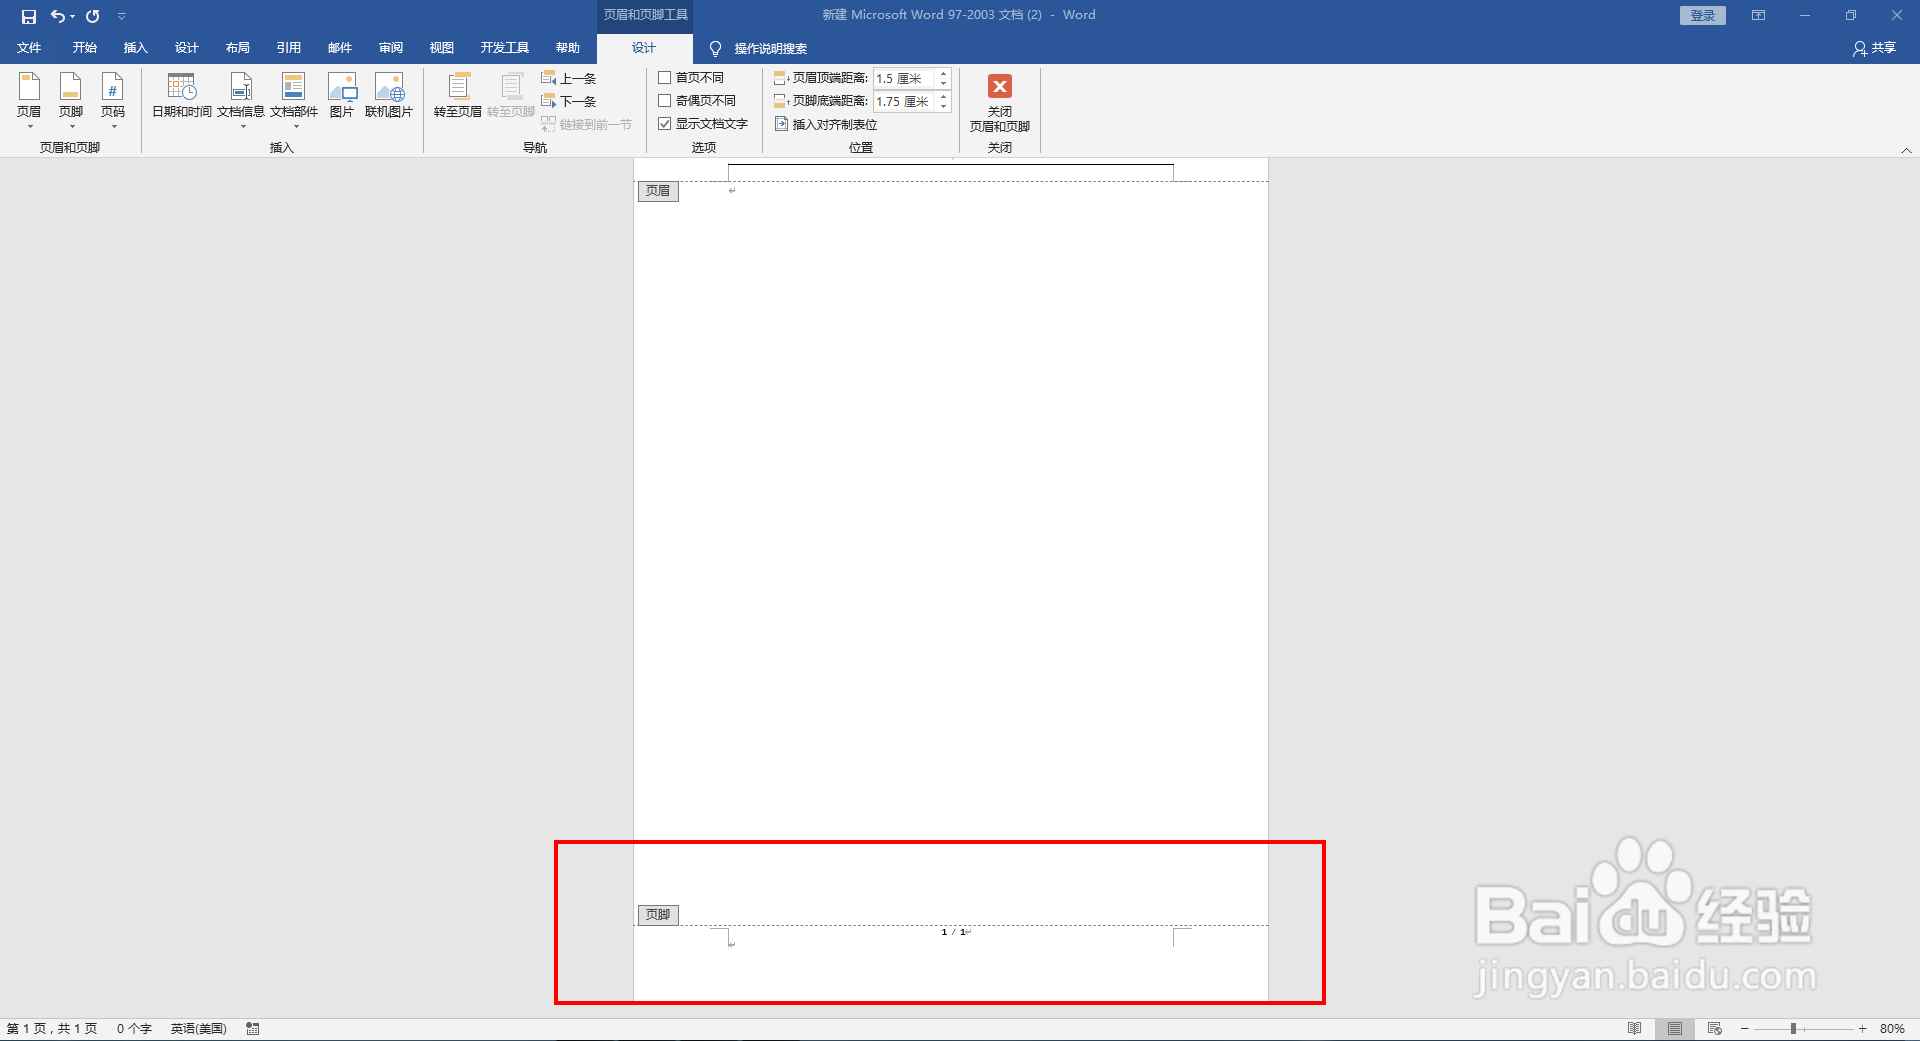Insert a 图片 picture into the footer
Image resolution: width=1920 pixels, height=1041 pixels.
click(x=342, y=95)
